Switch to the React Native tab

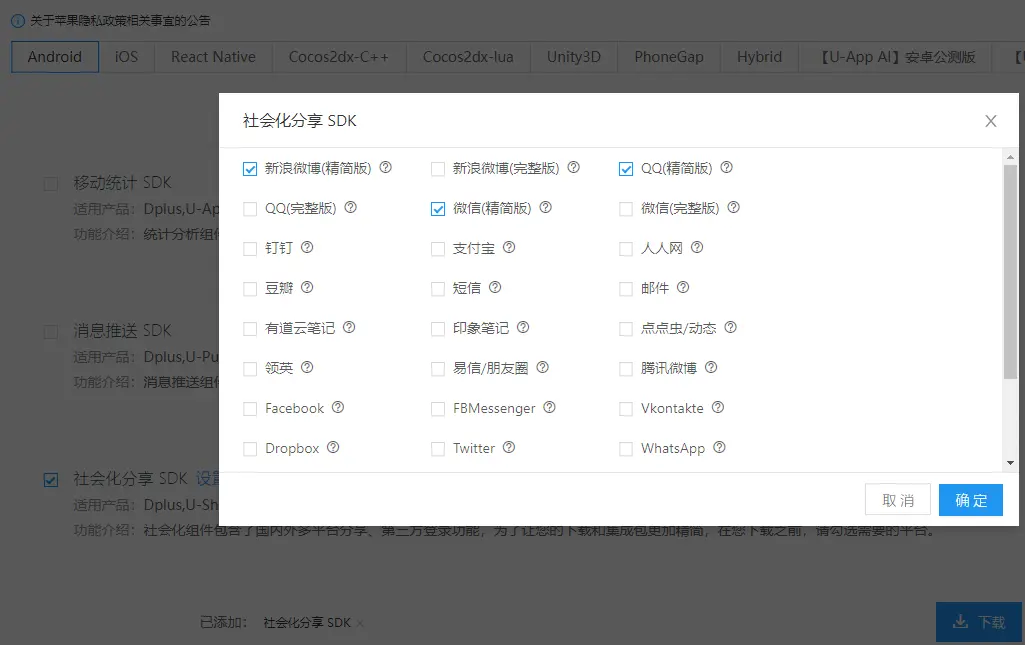(213, 57)
